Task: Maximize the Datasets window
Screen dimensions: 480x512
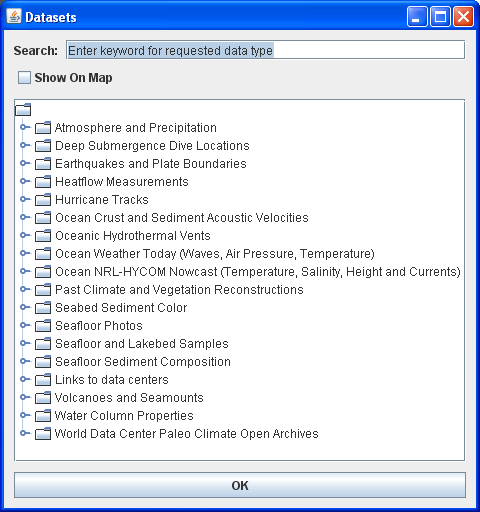Action: click(440, 16)
